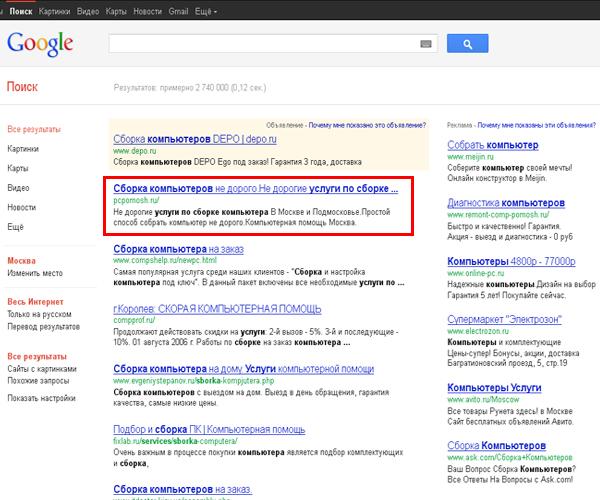Click the www.evgeniystepanov.ru sborka URL
This screenshot has width=600, height=500.
pos(194,381)
